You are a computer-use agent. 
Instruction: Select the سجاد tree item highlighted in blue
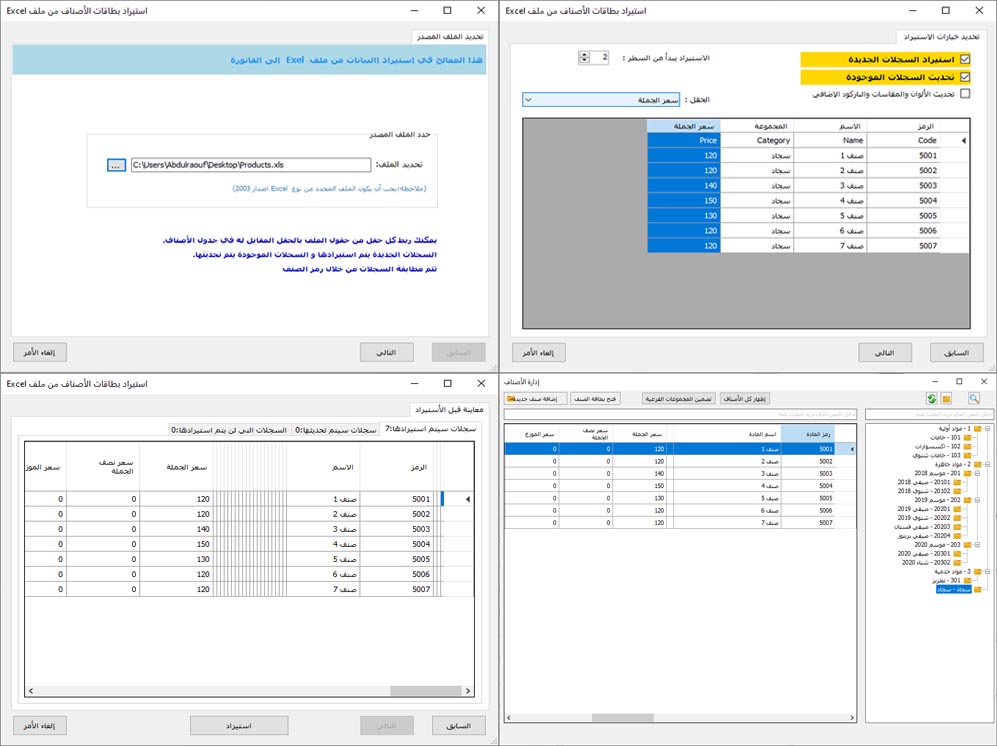(954, 590)
